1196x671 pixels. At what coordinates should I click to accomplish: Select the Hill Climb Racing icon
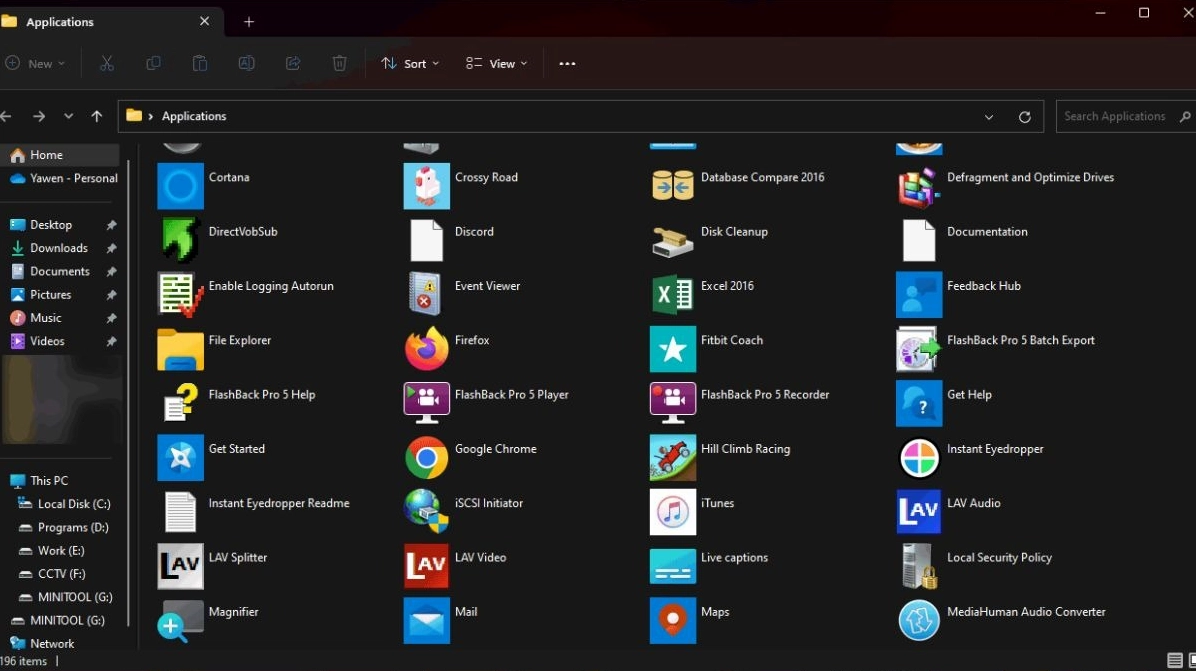673,458
